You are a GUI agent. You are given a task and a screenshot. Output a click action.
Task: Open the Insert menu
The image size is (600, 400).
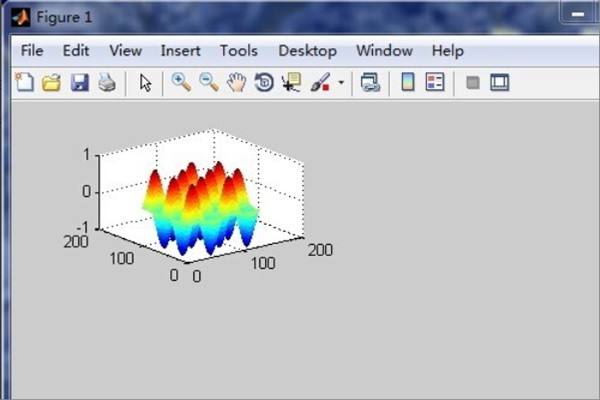(x=180, y=51)
